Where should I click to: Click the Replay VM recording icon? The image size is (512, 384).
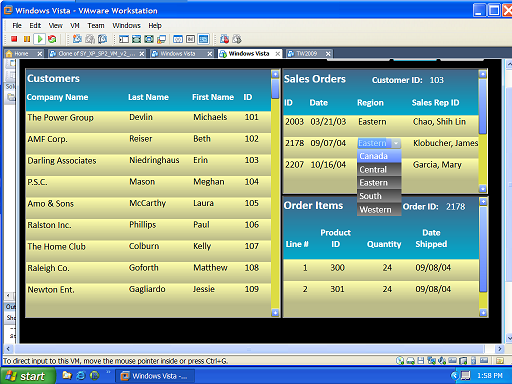[237, 39]
